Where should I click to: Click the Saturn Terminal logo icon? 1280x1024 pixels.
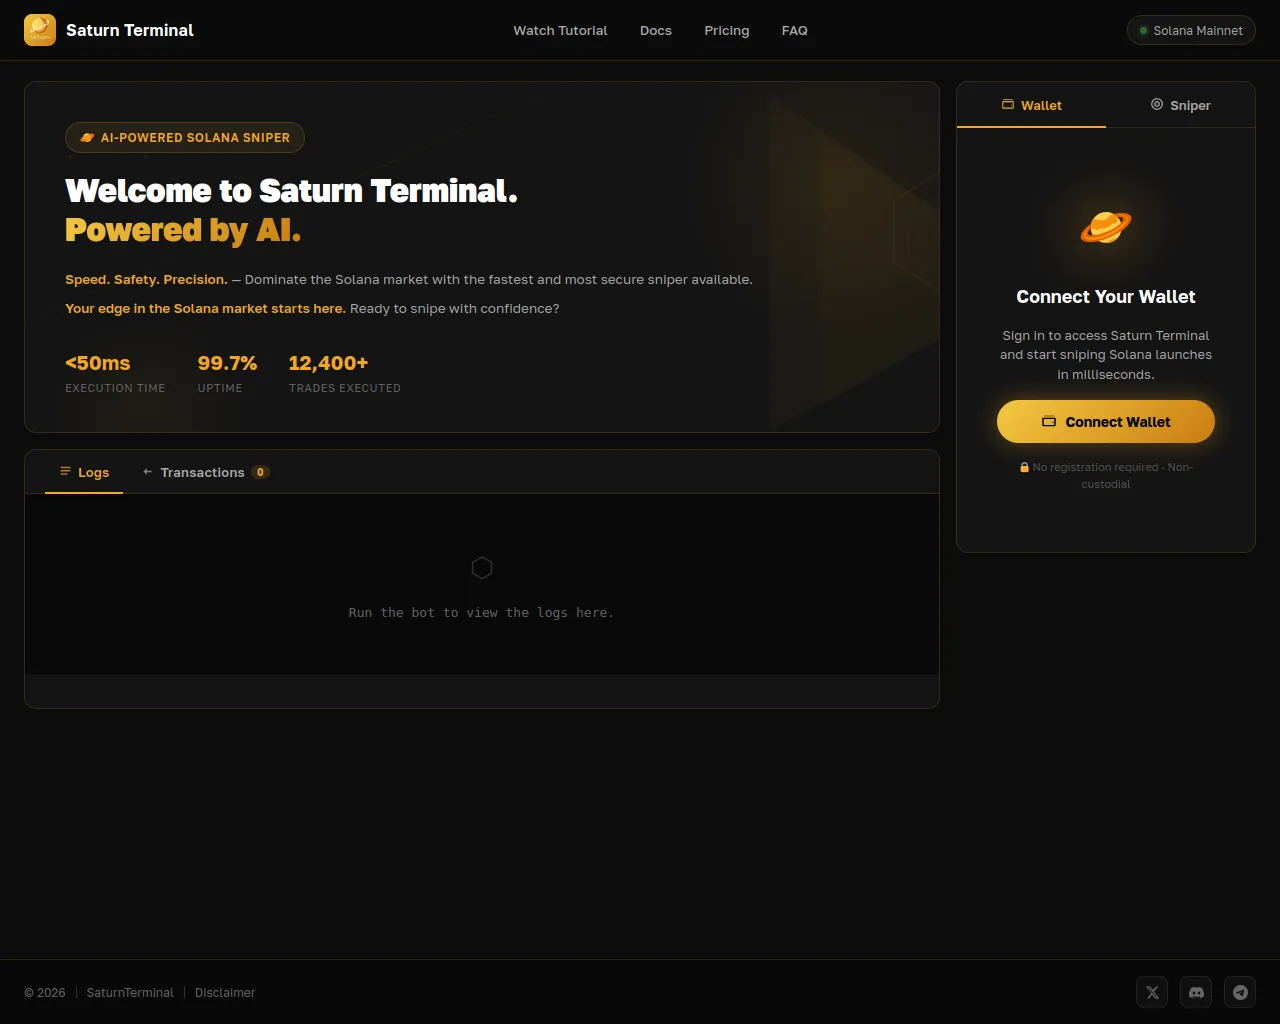[x=40, y=30]
